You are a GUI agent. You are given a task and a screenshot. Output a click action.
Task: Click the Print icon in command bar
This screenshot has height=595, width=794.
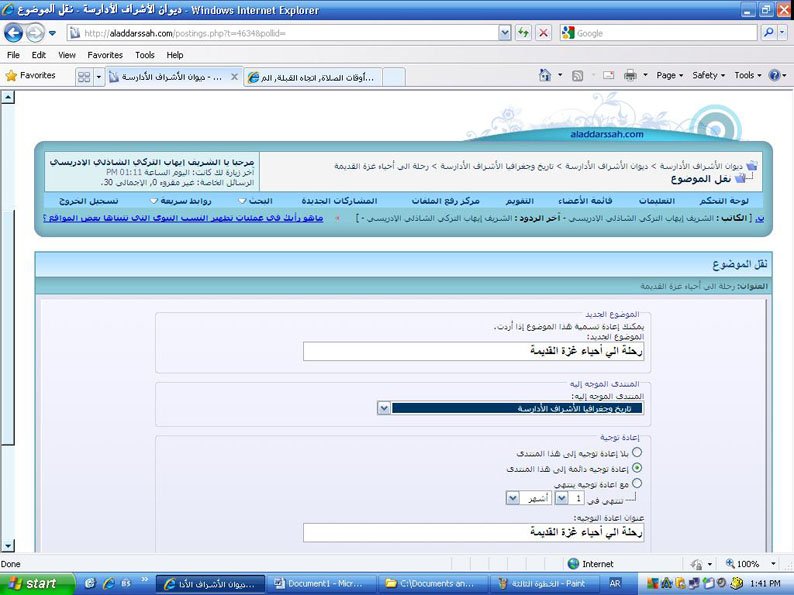[630, 75]
